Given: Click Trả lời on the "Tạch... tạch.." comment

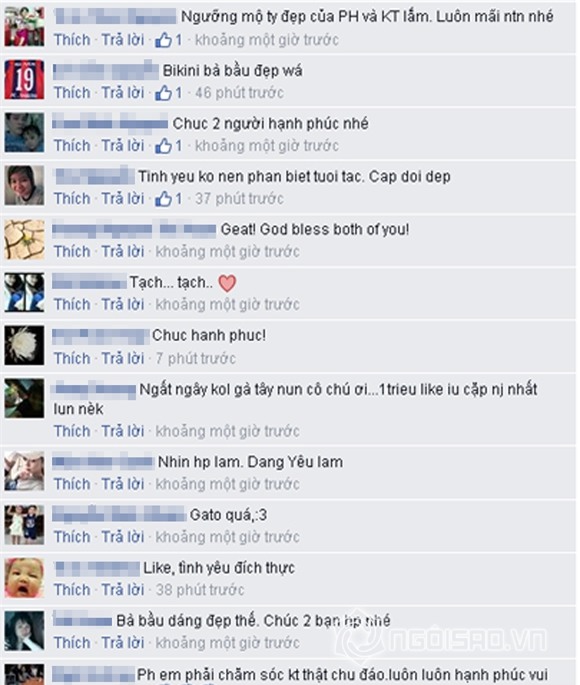Looking at the screenshot, I should click(123, 304).
